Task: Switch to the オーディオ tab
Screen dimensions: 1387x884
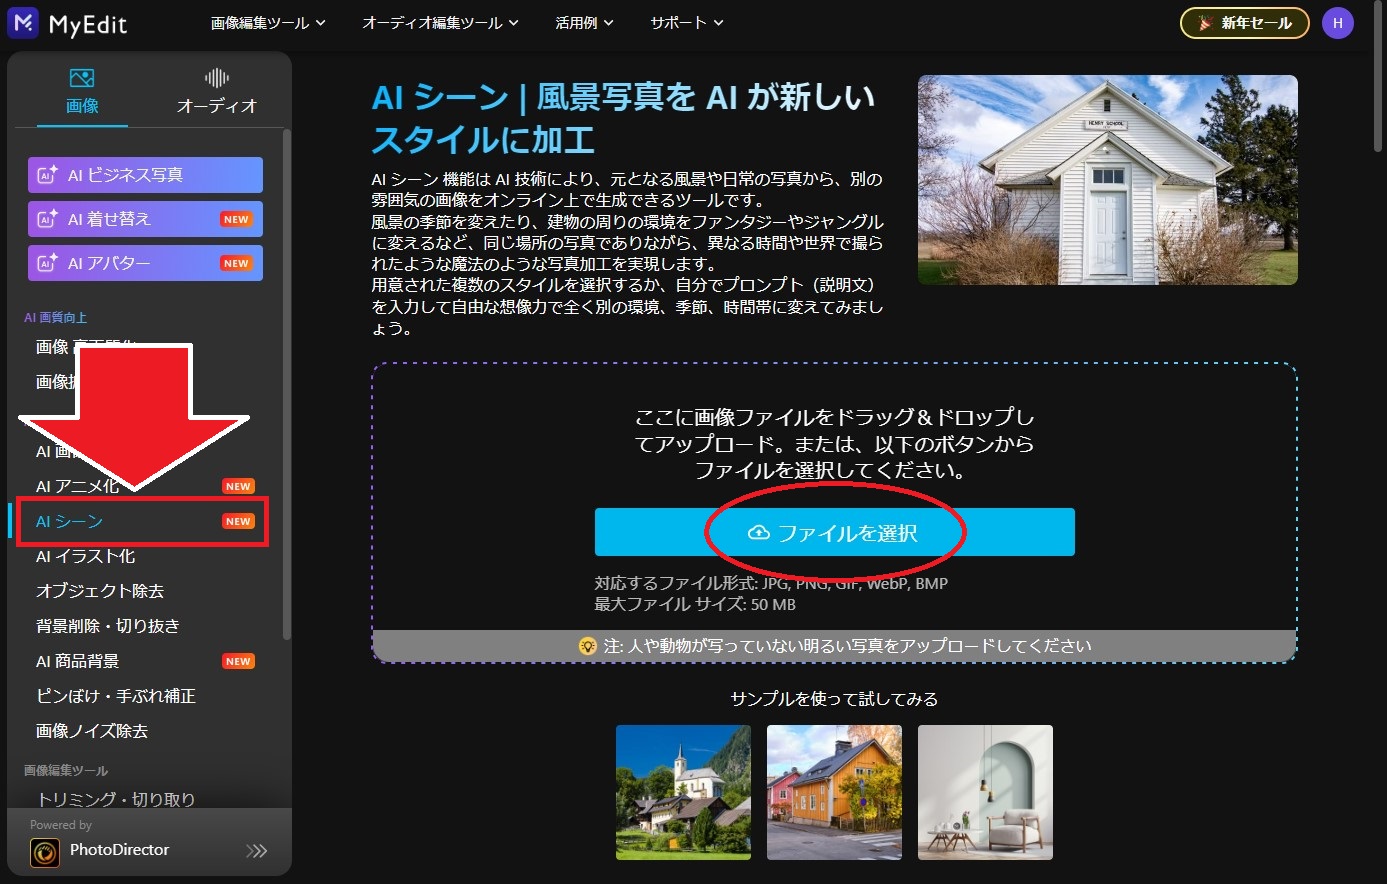Action: (217, 92)
